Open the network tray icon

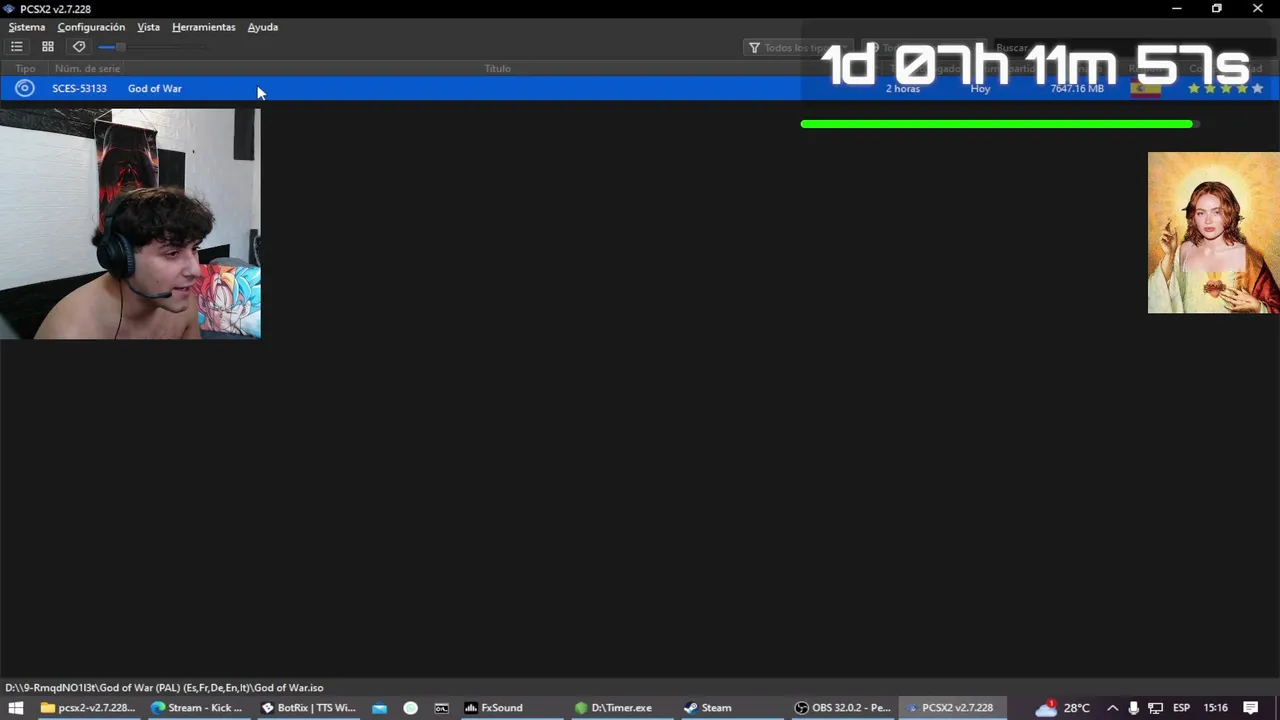click(1155, 708)
